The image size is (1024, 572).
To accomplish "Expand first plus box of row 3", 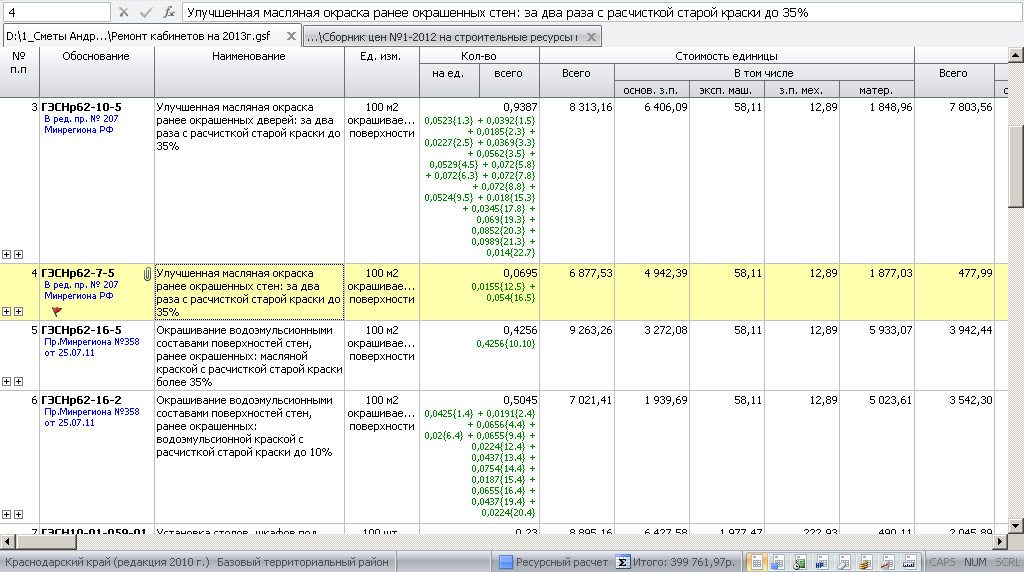I will 7,254.
